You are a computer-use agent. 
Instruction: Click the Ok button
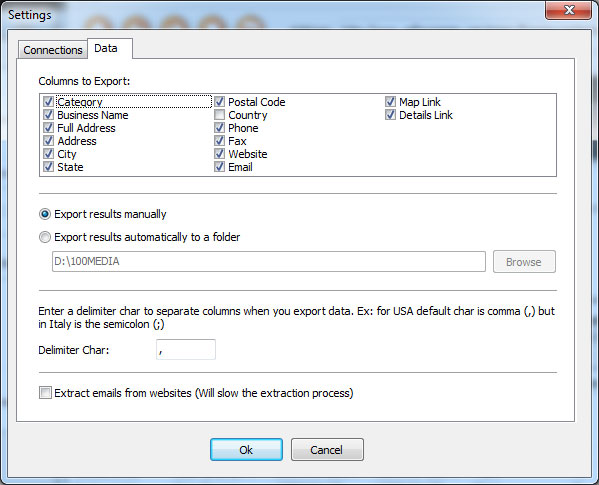(x=246, y=449)
